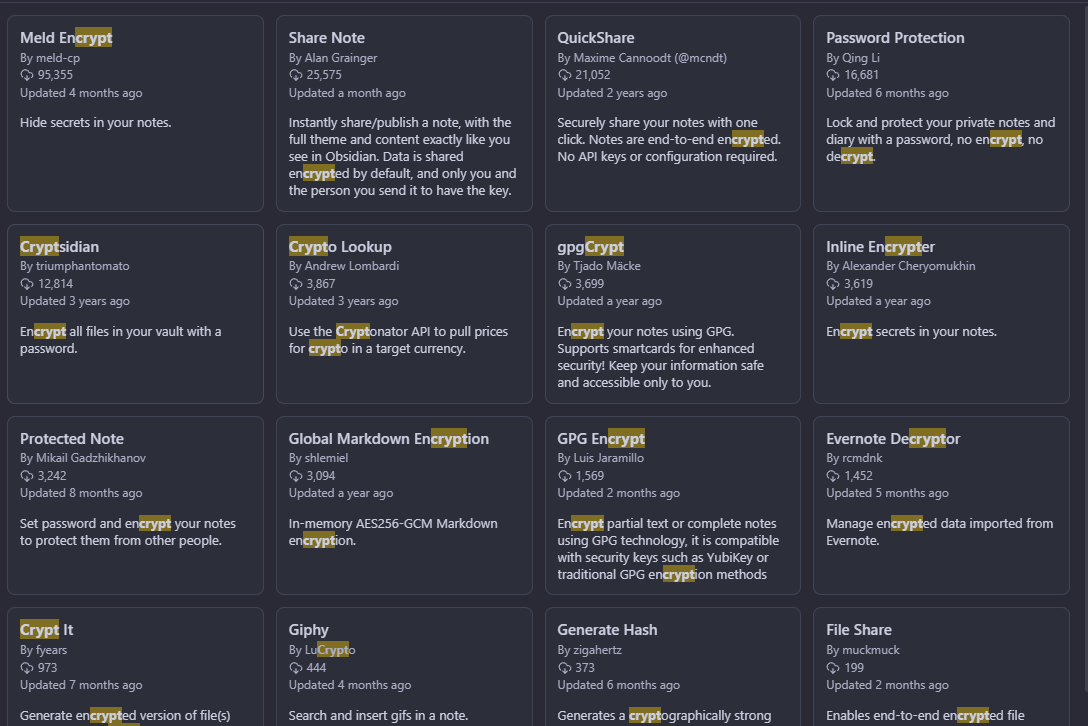1088x726 pixels.
Task: Click download icon on Giphy card
Action: [x=296, y=668]
